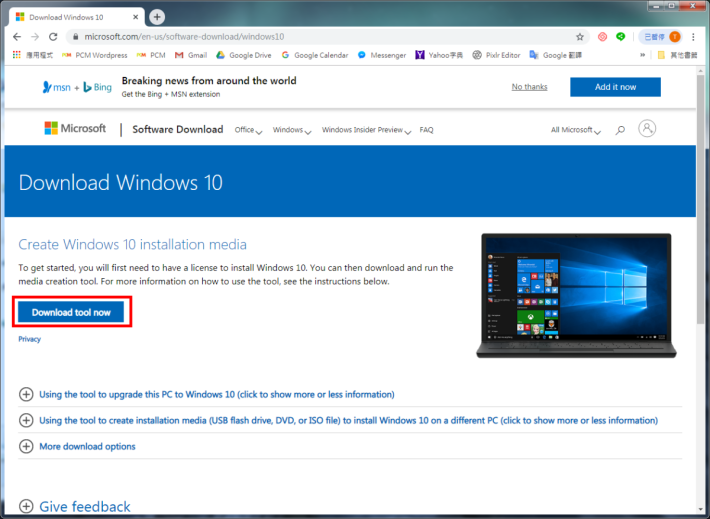Click the search magnifier icon
This screenshot has height=519, width=710.
click(x=620, y=130)
